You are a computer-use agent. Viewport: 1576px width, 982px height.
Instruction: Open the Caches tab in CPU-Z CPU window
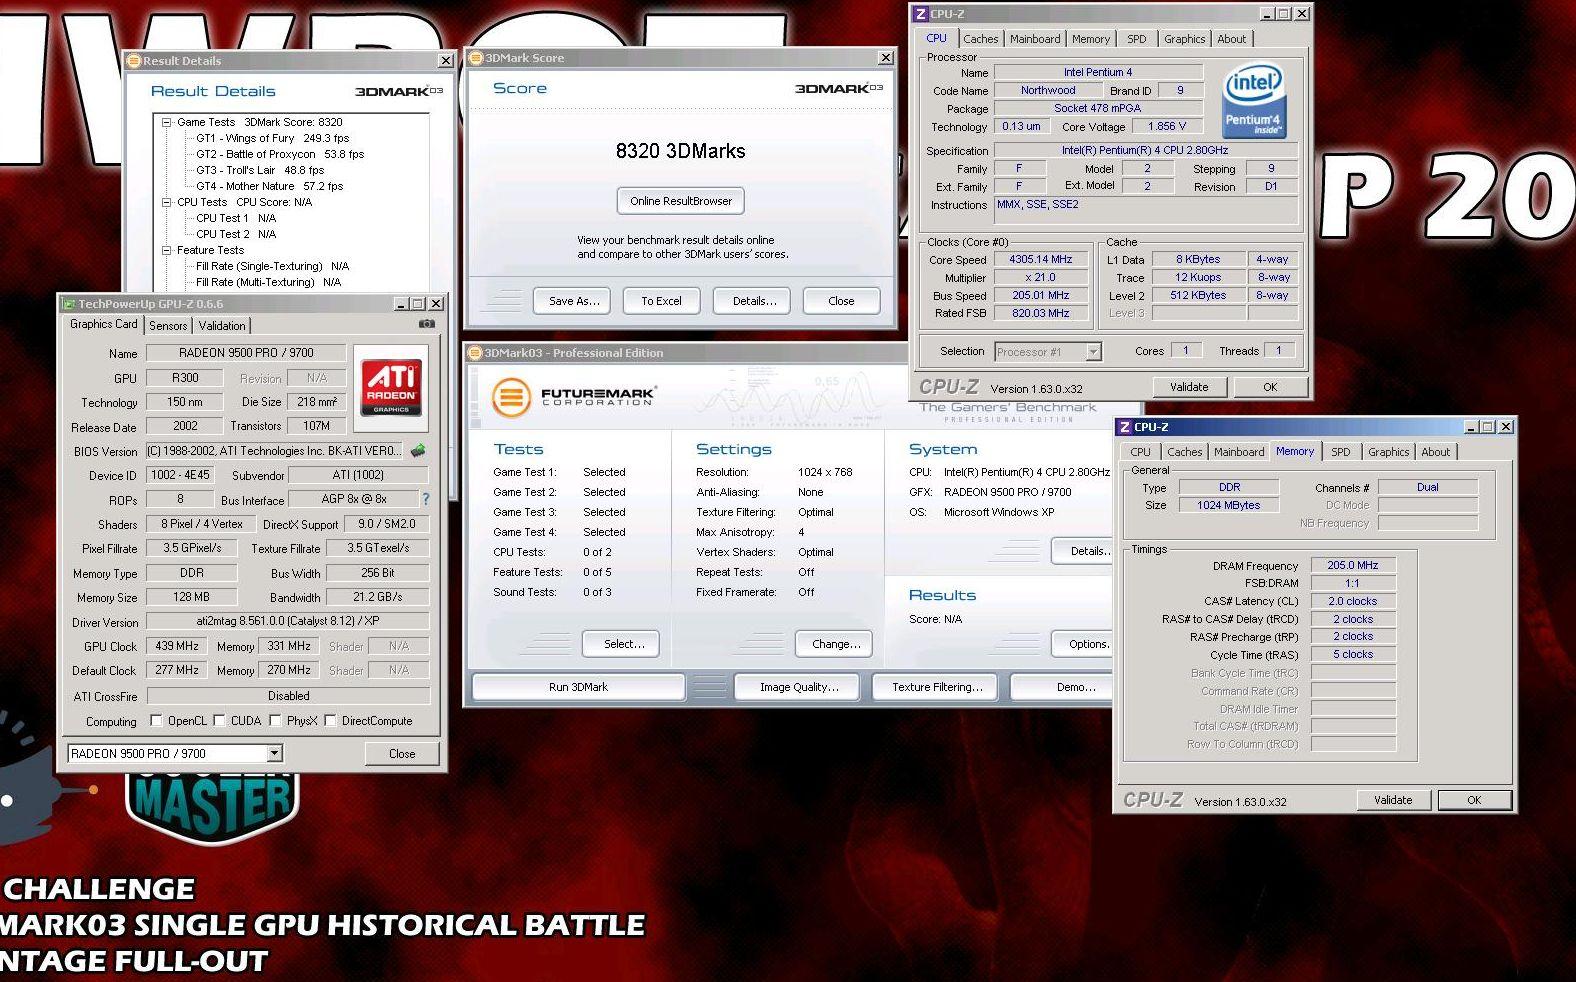(981, 39)
